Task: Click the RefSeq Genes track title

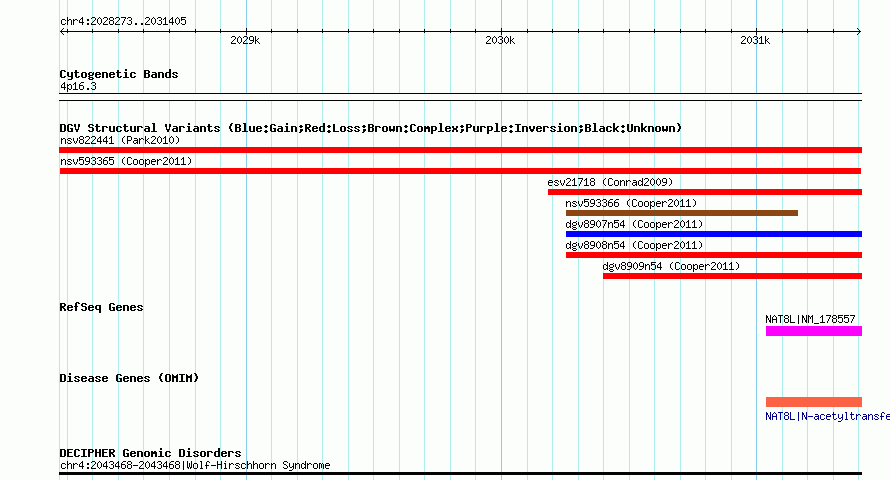Action: [x=101, y=307]
